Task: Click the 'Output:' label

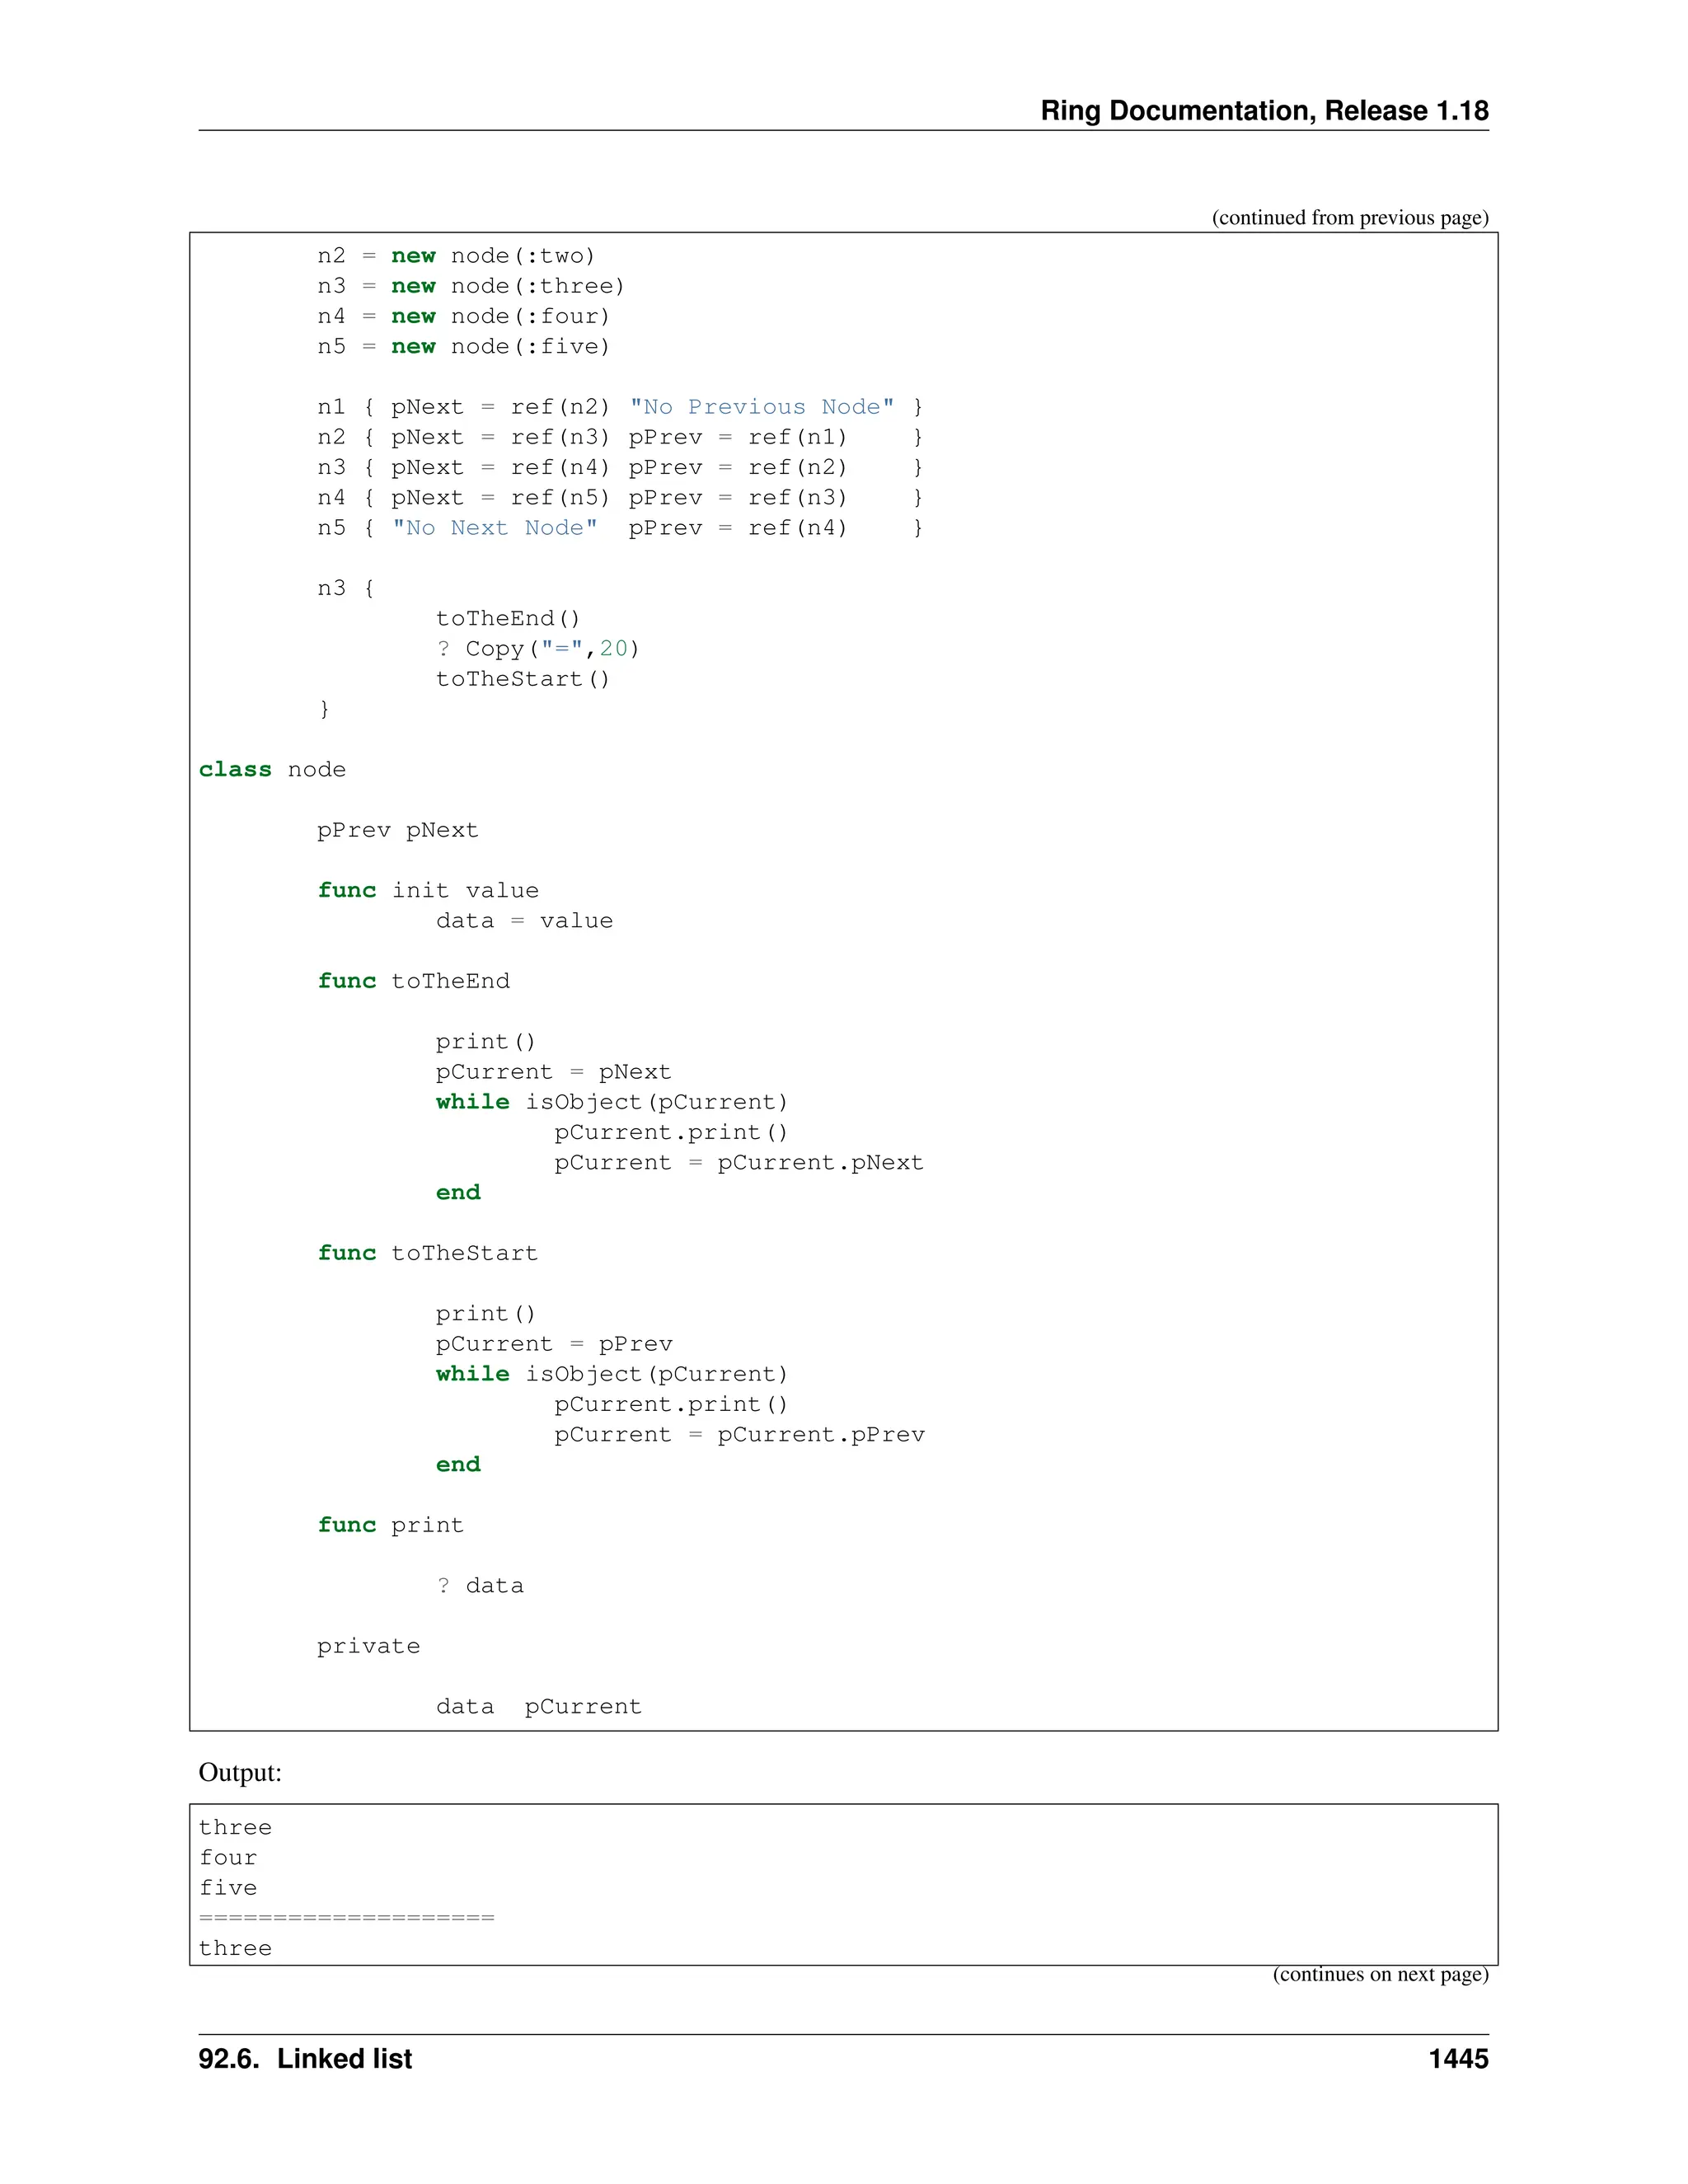Action: tap(240, 1772)
